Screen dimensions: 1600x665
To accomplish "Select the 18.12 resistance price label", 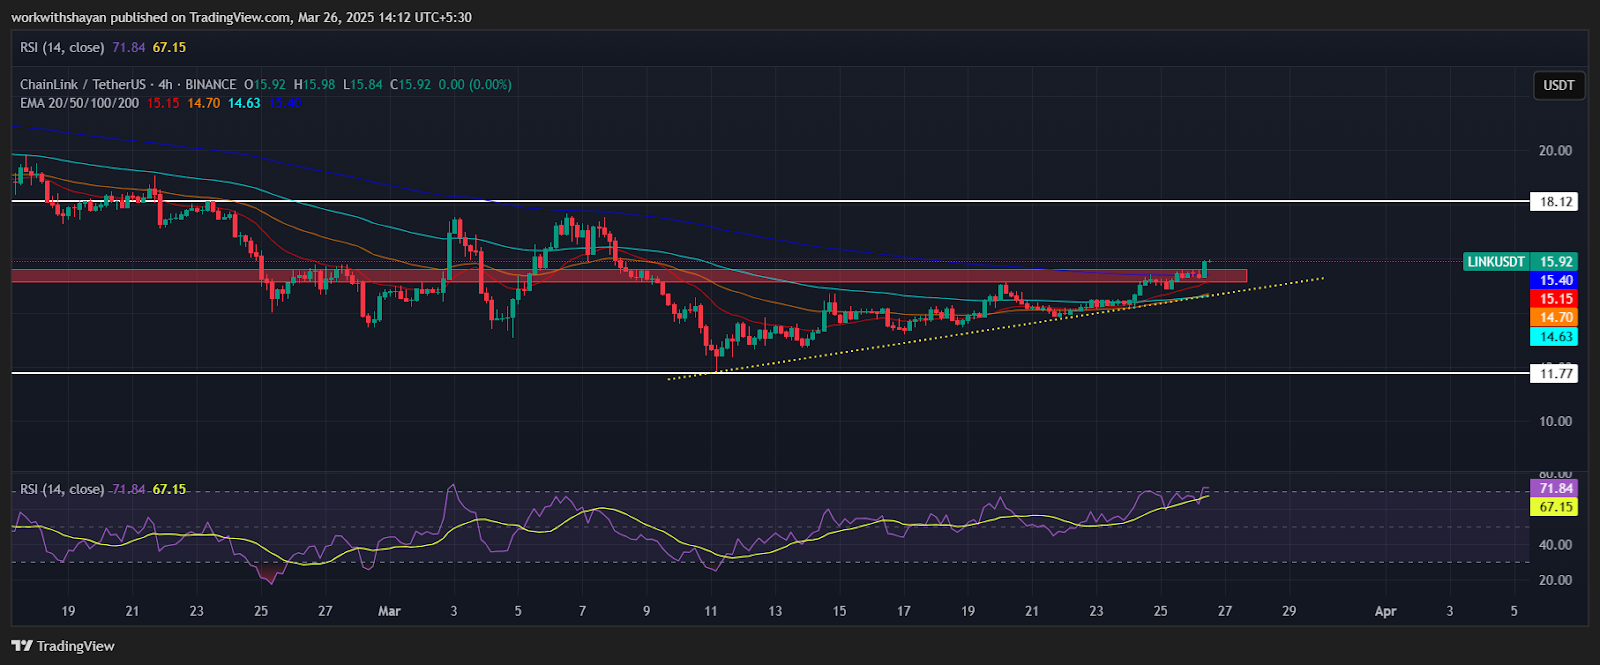I will coord(1555,202).
